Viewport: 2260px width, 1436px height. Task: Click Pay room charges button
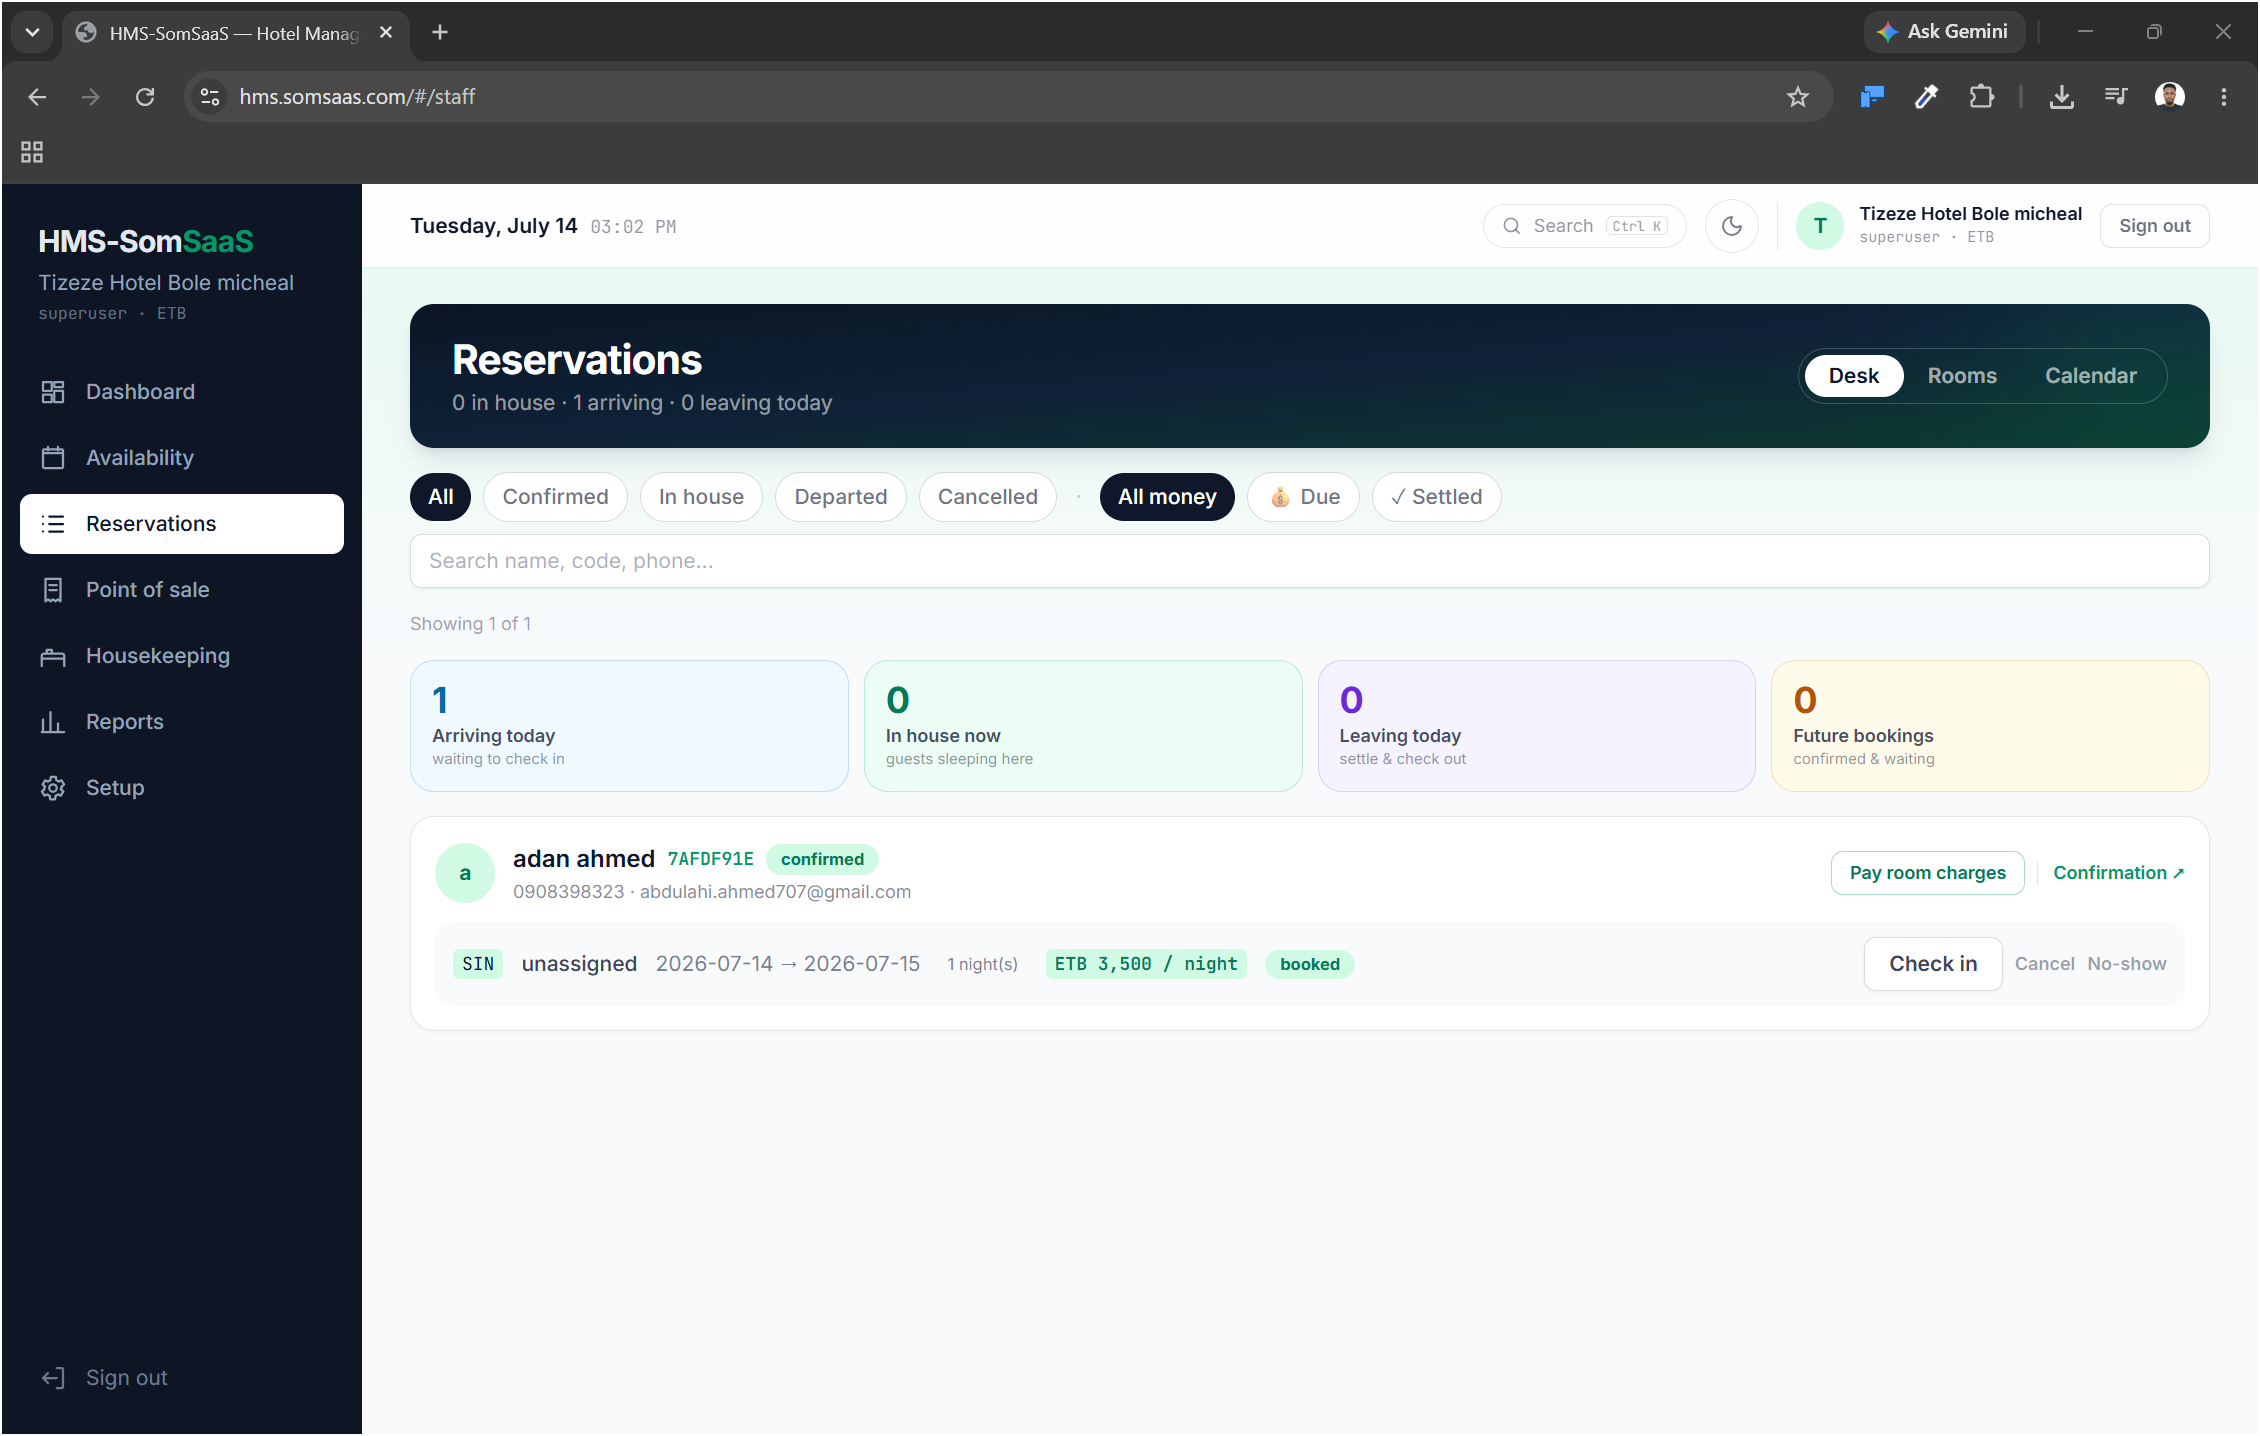pos(1927,873)
